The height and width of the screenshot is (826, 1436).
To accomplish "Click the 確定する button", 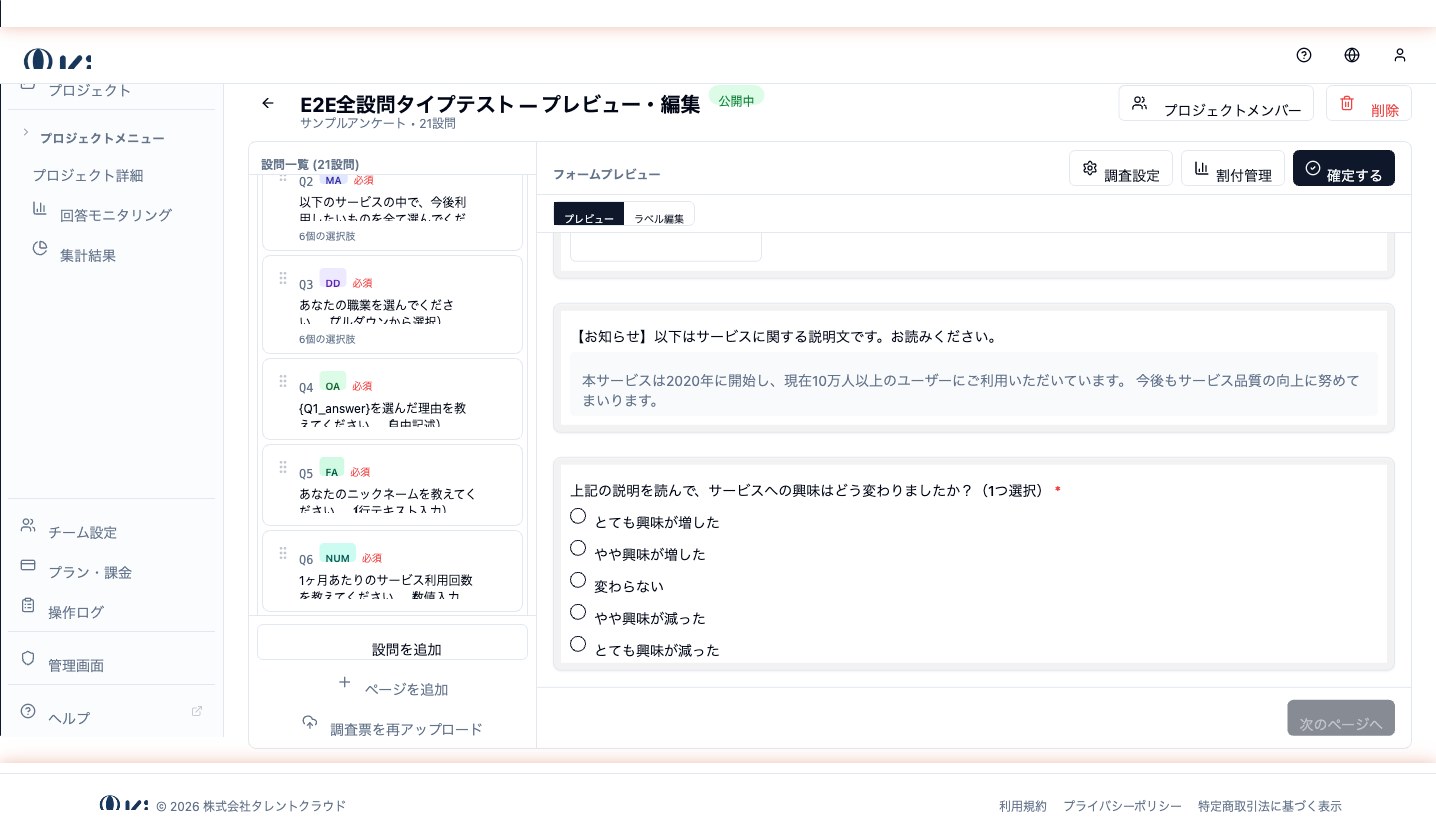I will pyautogui.click(x=1343, y=168).
